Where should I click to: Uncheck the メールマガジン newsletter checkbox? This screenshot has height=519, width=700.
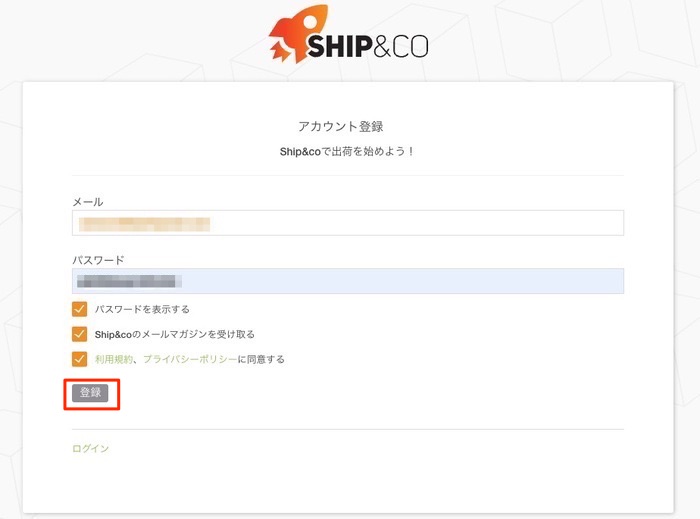point(80,334)
